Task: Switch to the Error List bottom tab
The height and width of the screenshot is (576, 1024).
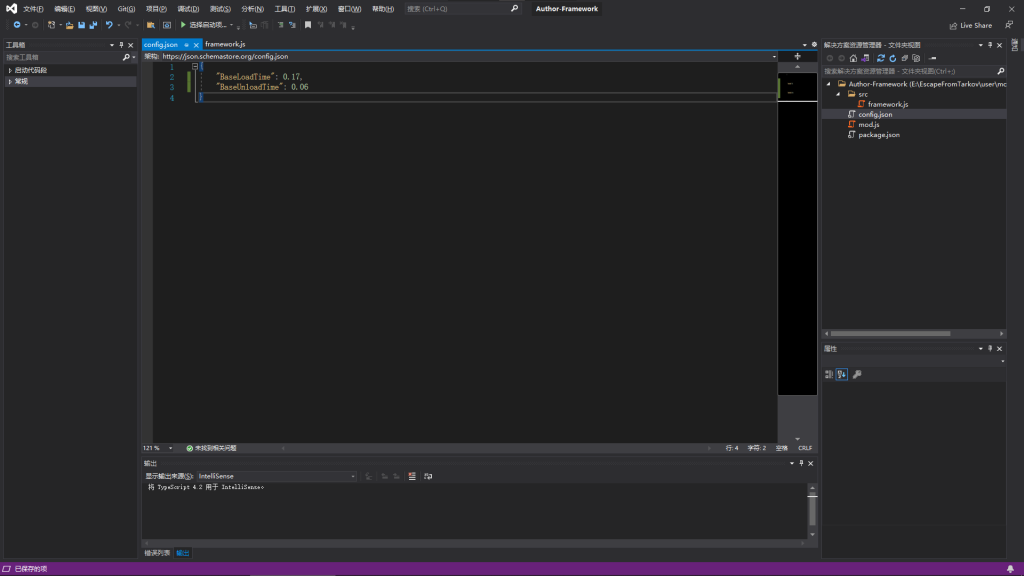Action: click(157, 553)
